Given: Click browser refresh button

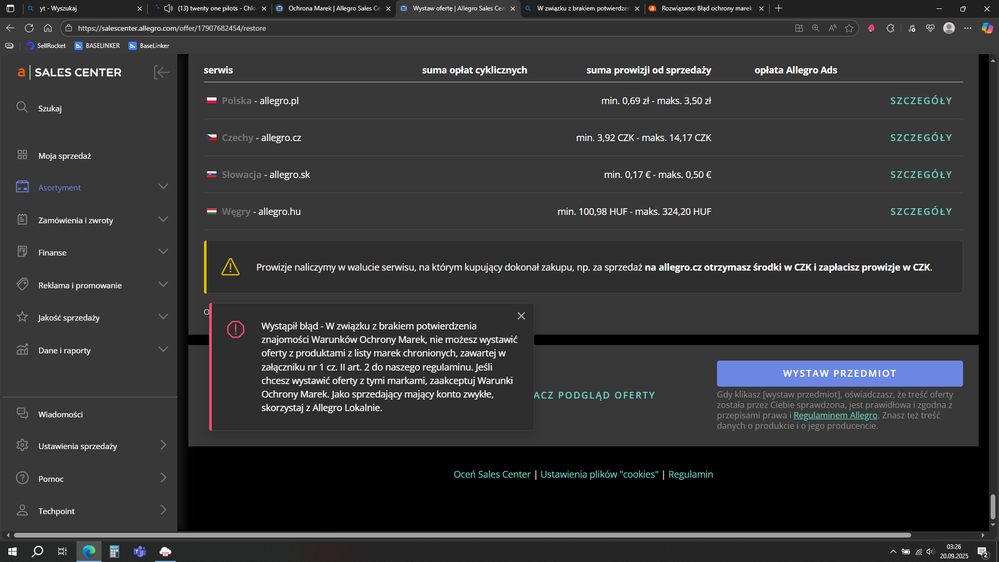Looking at the screenshot, I should click(x=29, y=28).
